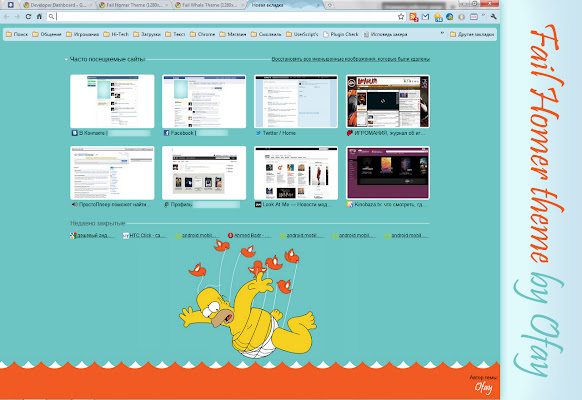The width and height of the screenshot is (582, 400).
Task: Open the ИГРОМАНИЯ magazine thumbnail
Action: (388, 101)
